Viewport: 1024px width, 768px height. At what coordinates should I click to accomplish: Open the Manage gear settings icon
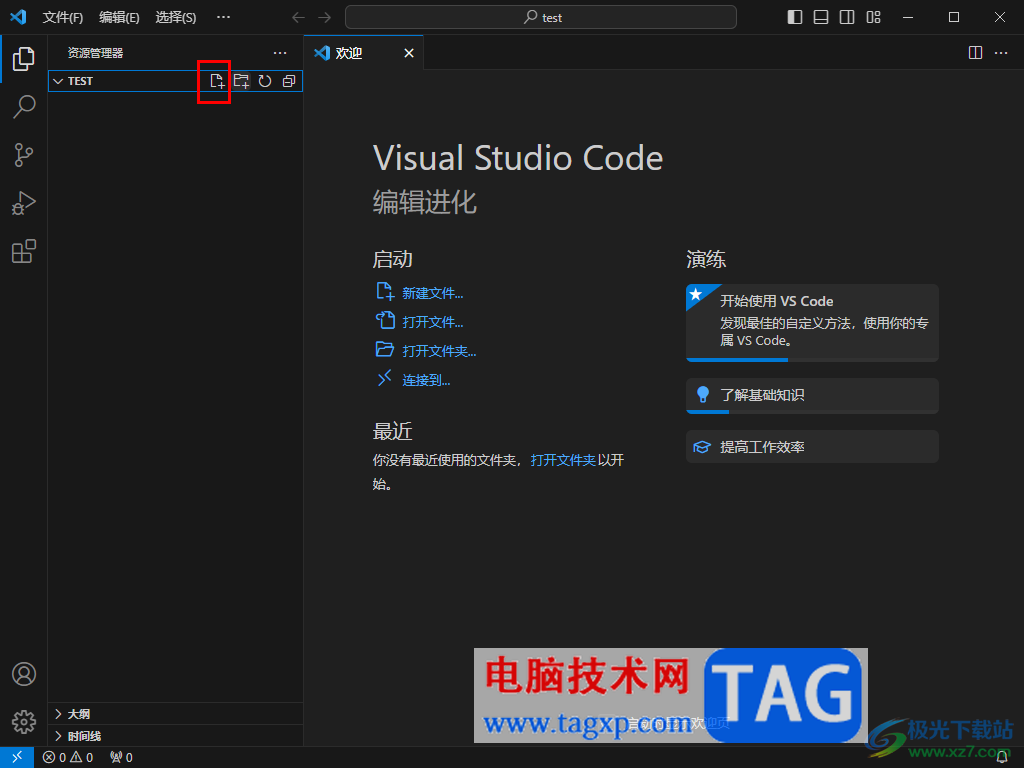(24, 722)
